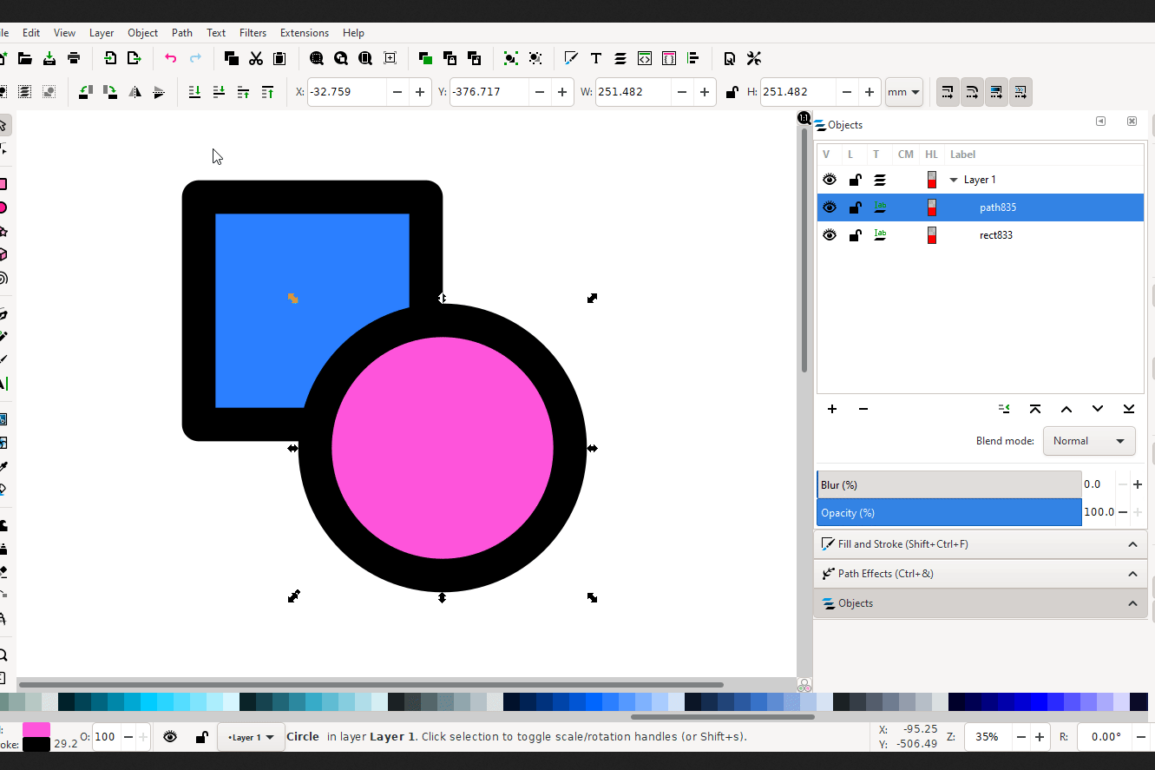This screenshot has height=770, width=1155.
Task: Open the Blend mode Normal dropdown
Action: click(1088, 441)
